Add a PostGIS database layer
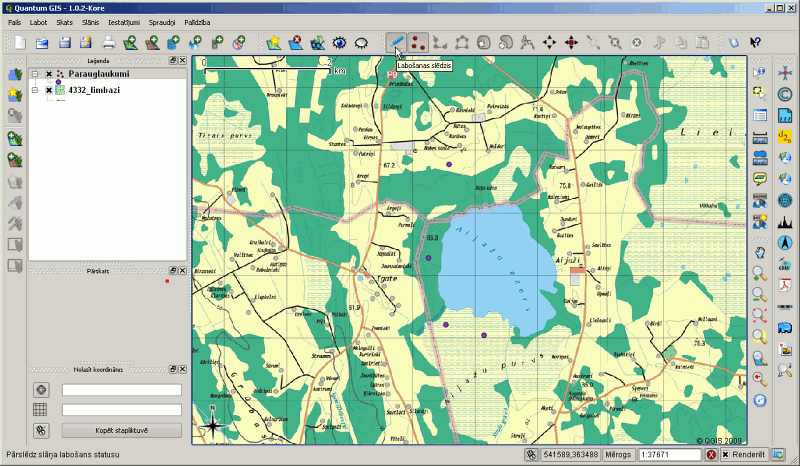Screen dimensions: 800x466 [x=173, y=42]
